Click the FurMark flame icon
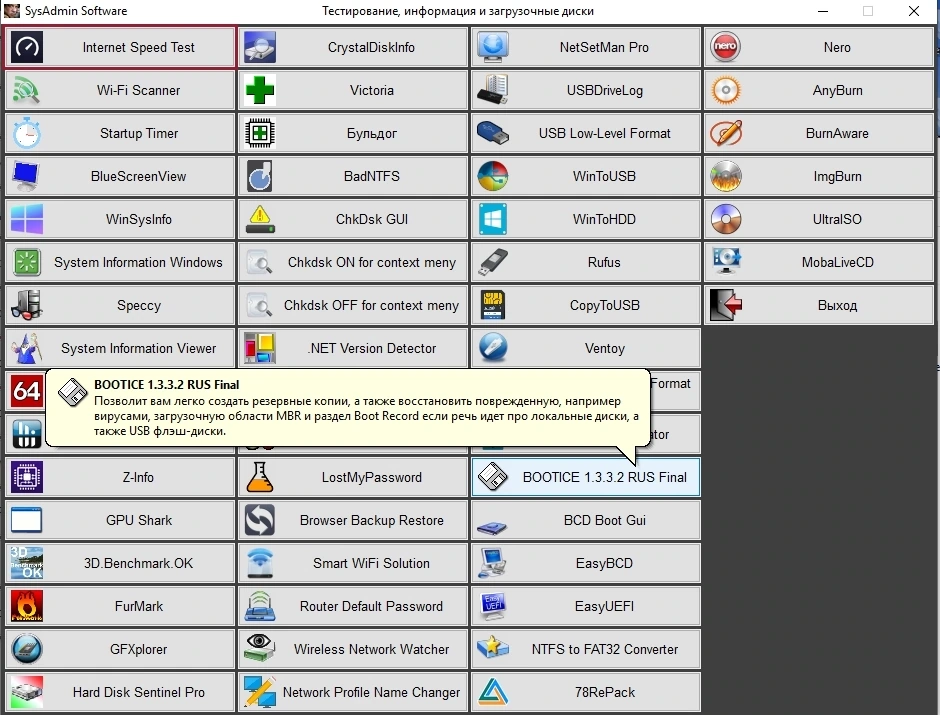The height and width of the screenshot is (715, 940). 27,606
